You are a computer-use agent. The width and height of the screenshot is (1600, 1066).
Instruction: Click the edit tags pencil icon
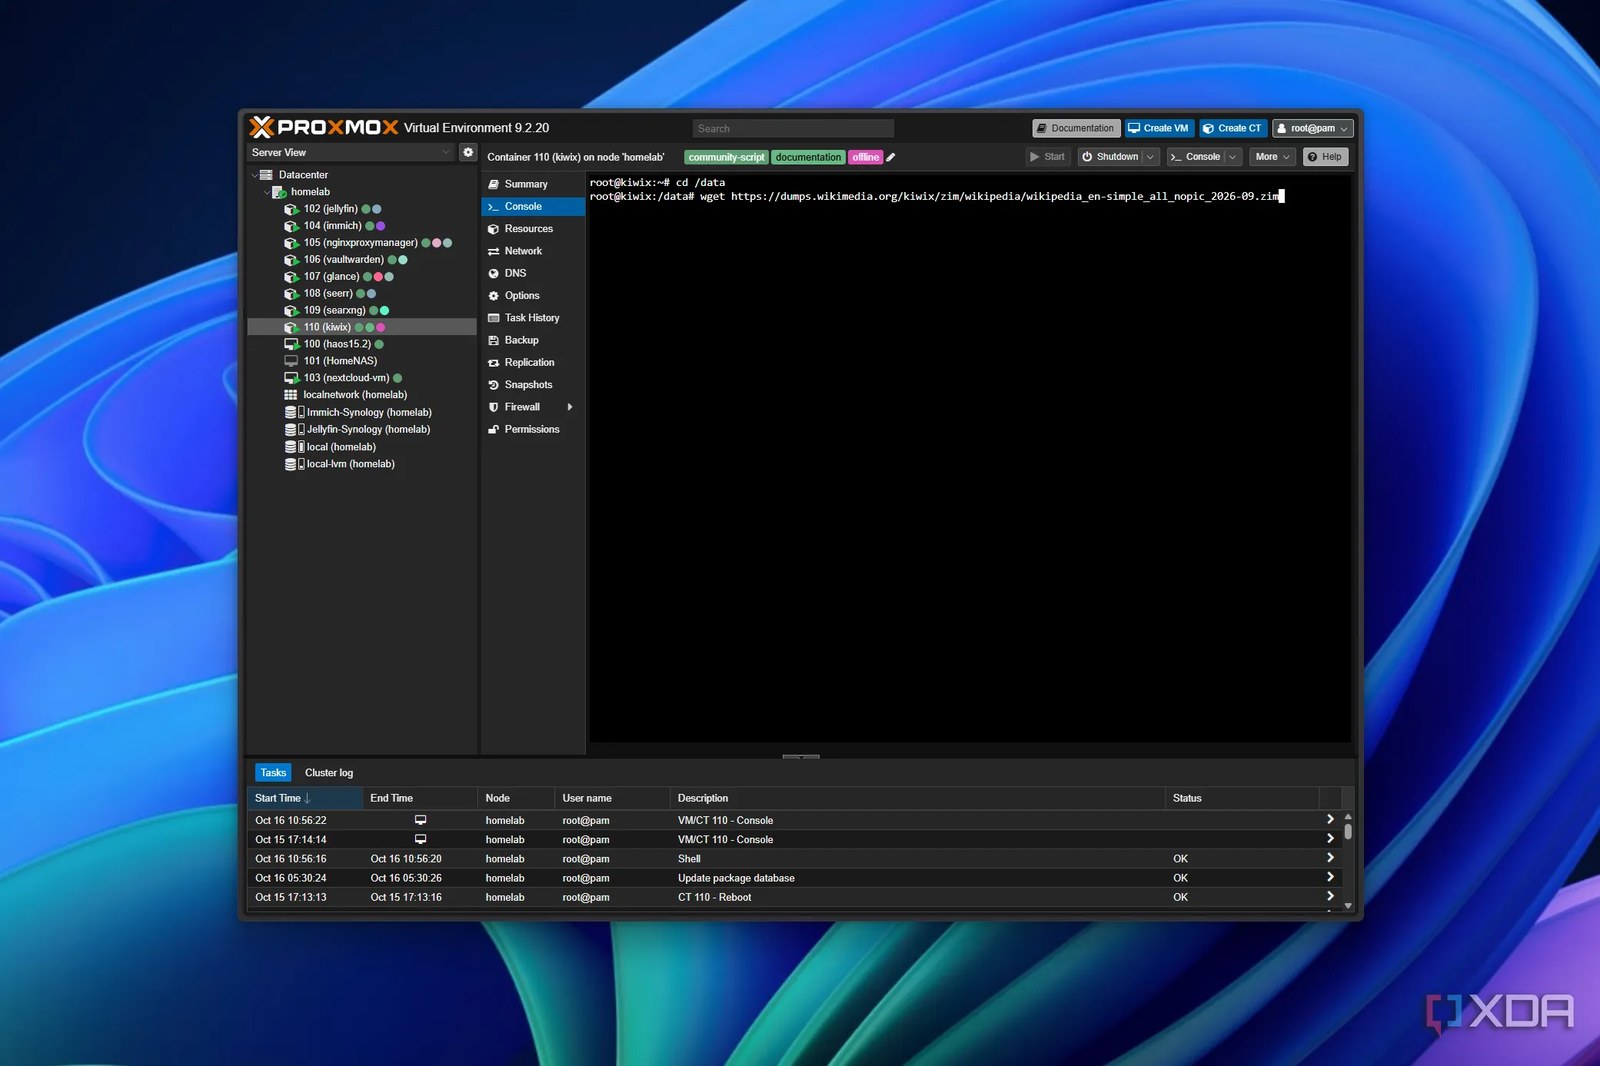[x=891, y=157]
